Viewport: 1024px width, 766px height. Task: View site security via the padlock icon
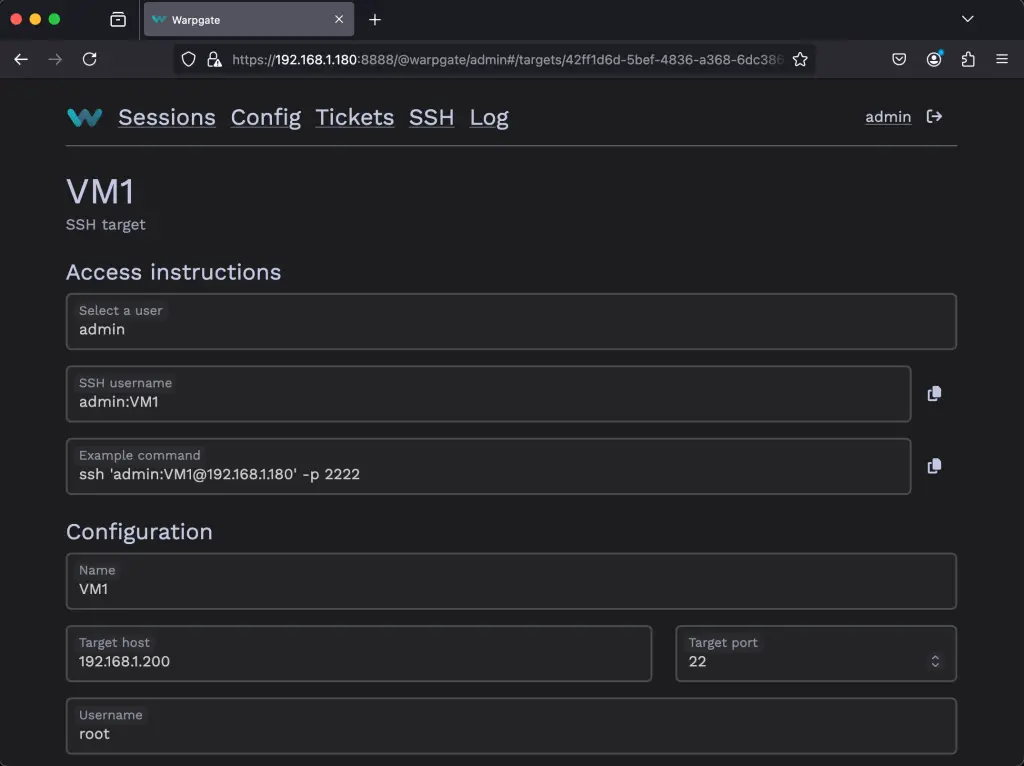point(213,59)
